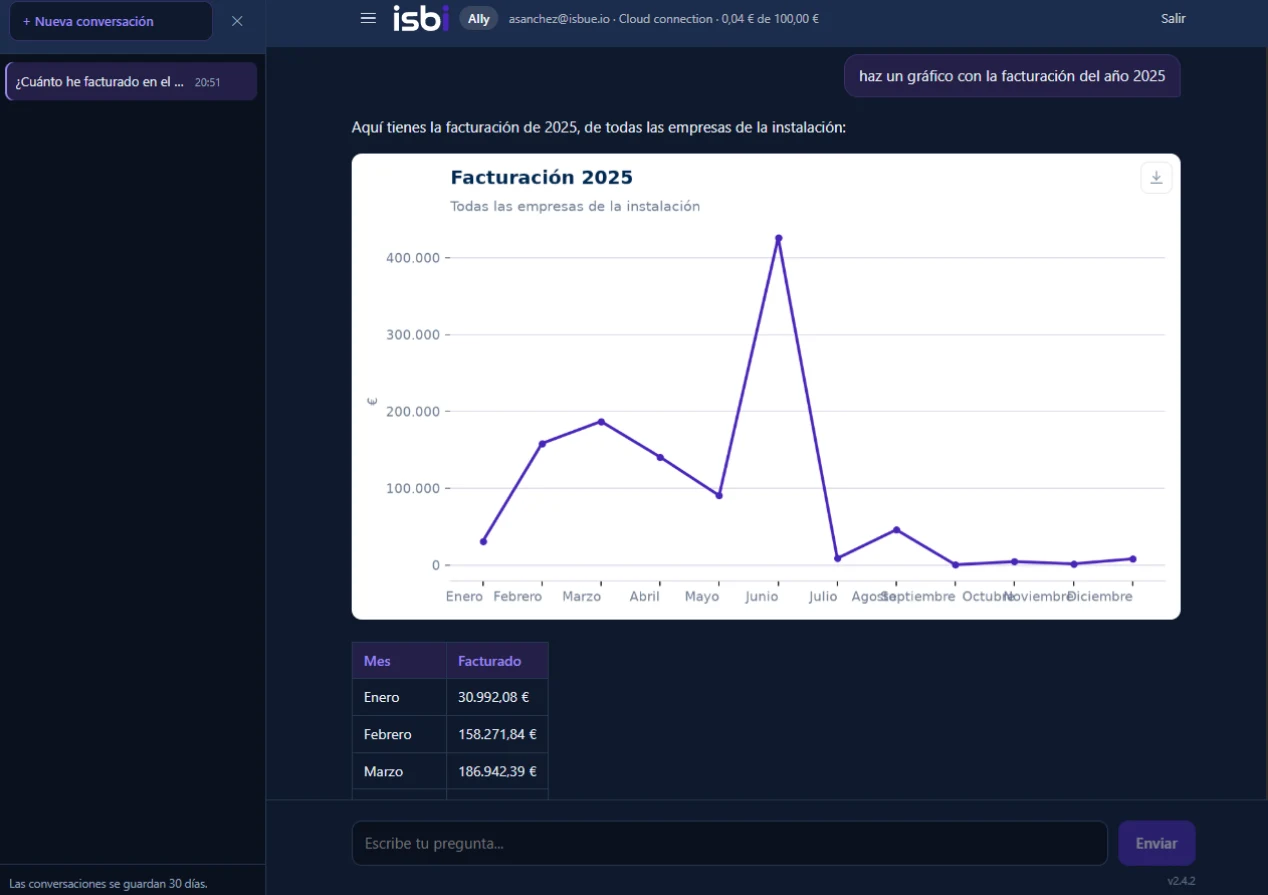Click the Facturado column header
The image size is (1268, 895).
point(497,661)
